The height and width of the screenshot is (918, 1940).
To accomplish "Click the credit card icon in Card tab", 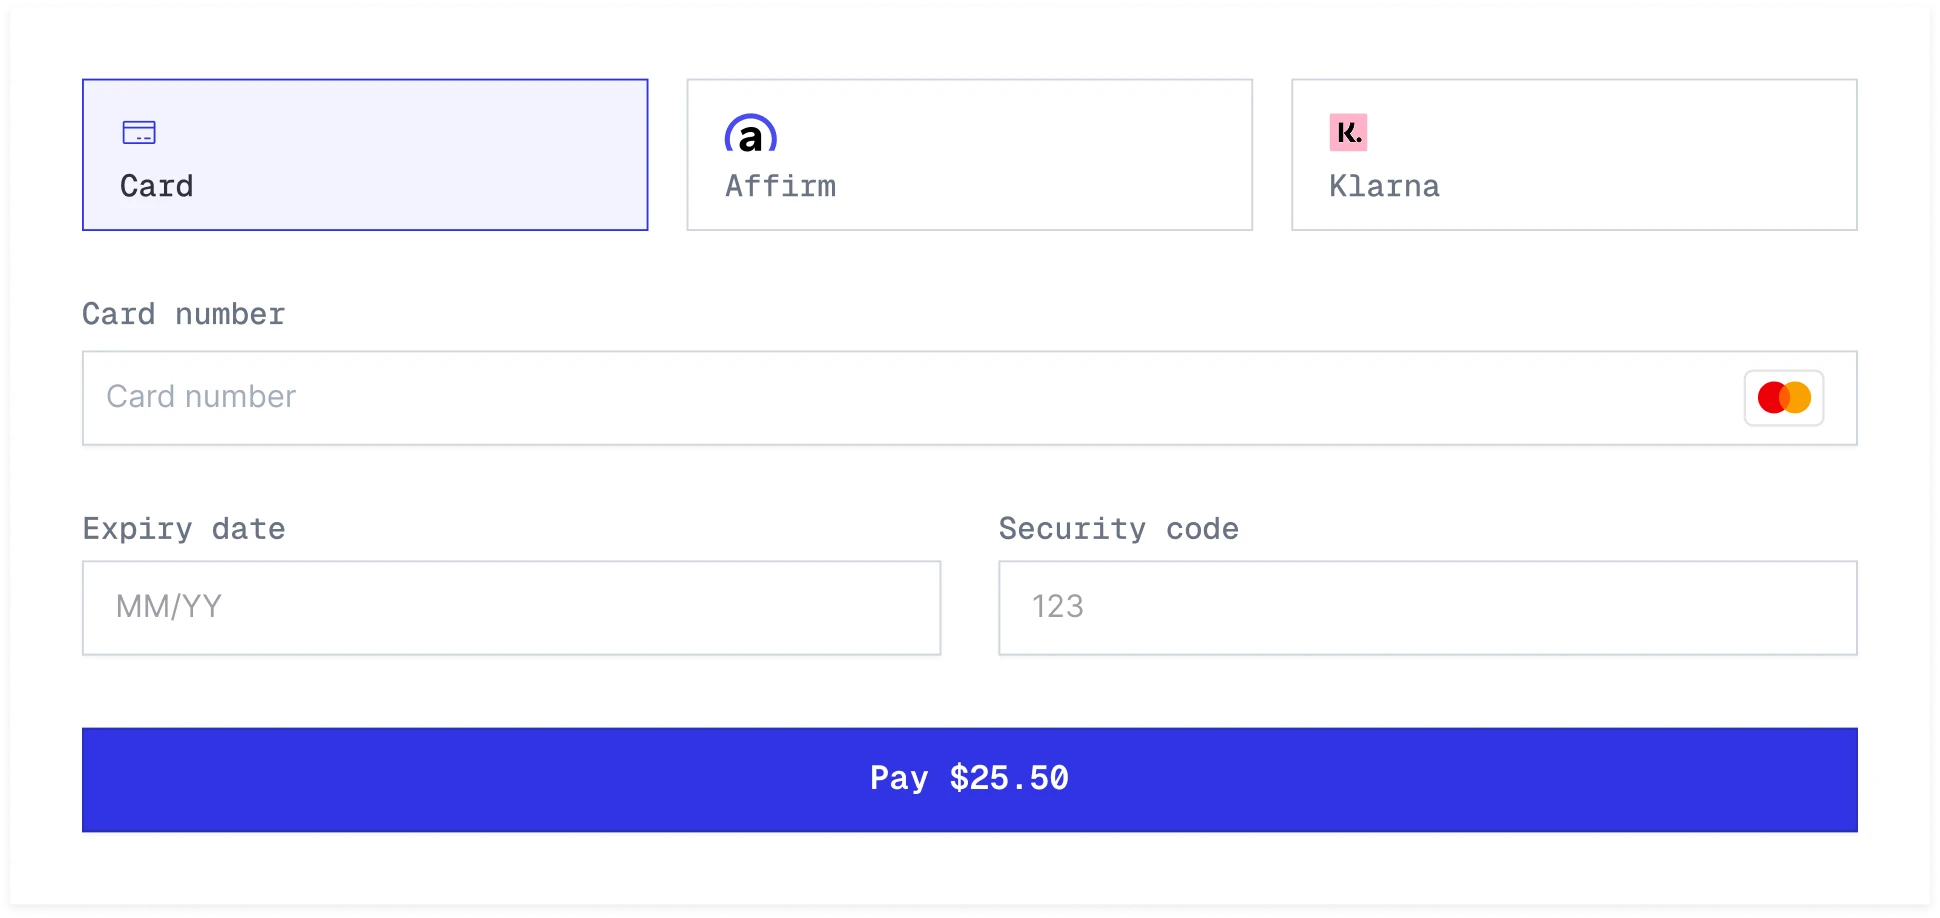I will (x=139, y=132).
